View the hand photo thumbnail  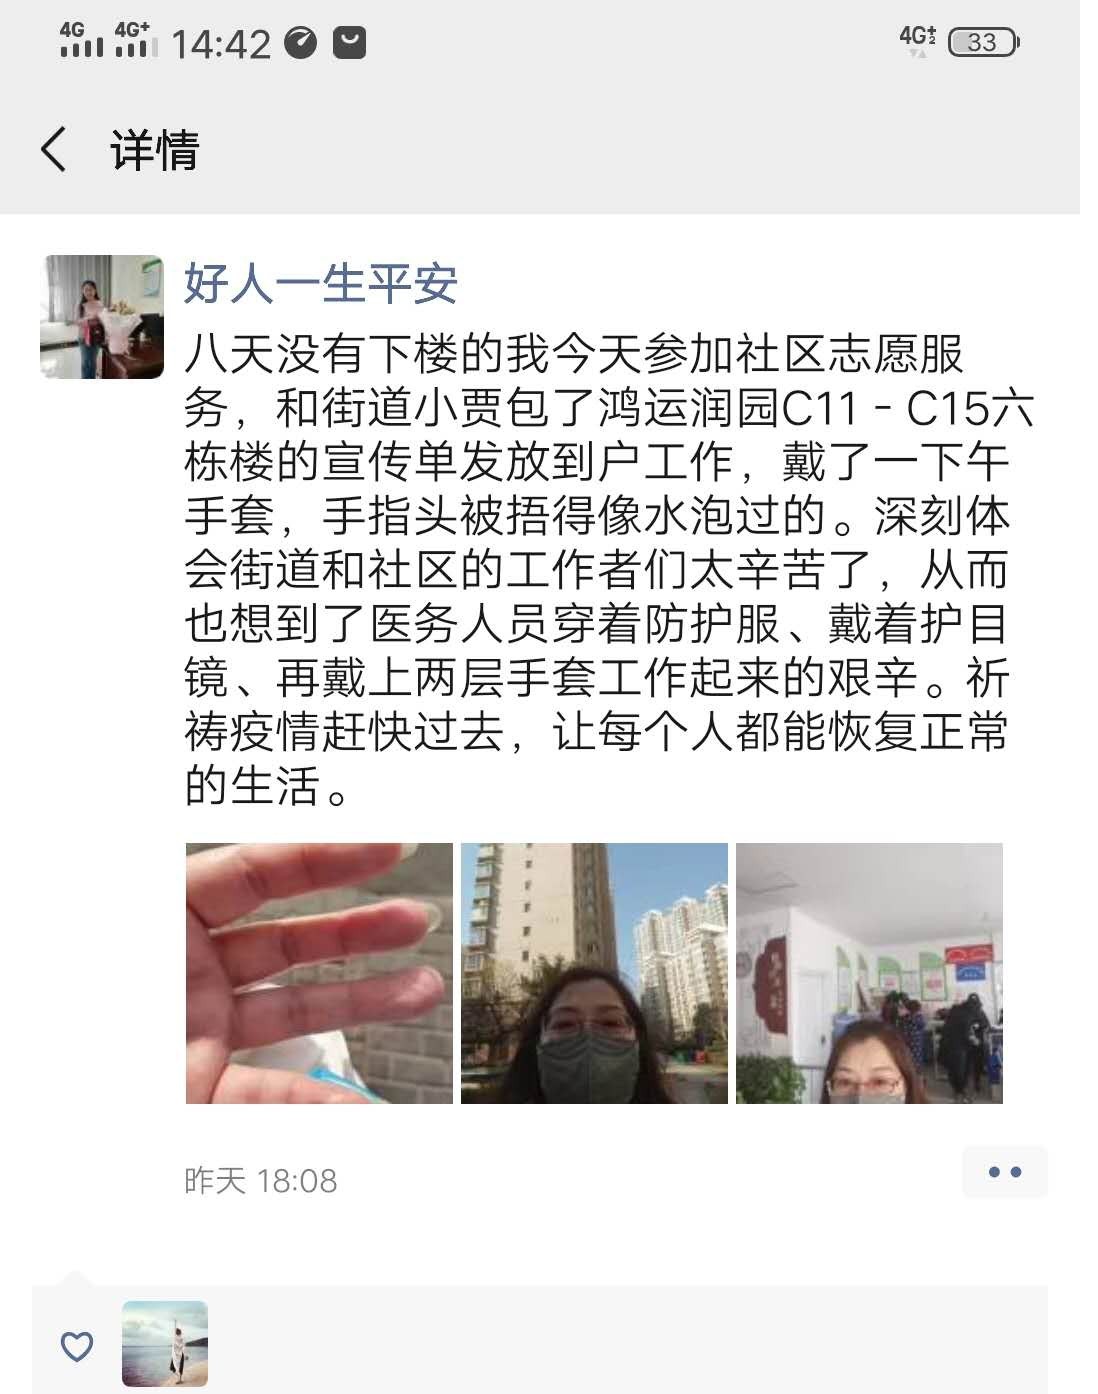point(319,973)
